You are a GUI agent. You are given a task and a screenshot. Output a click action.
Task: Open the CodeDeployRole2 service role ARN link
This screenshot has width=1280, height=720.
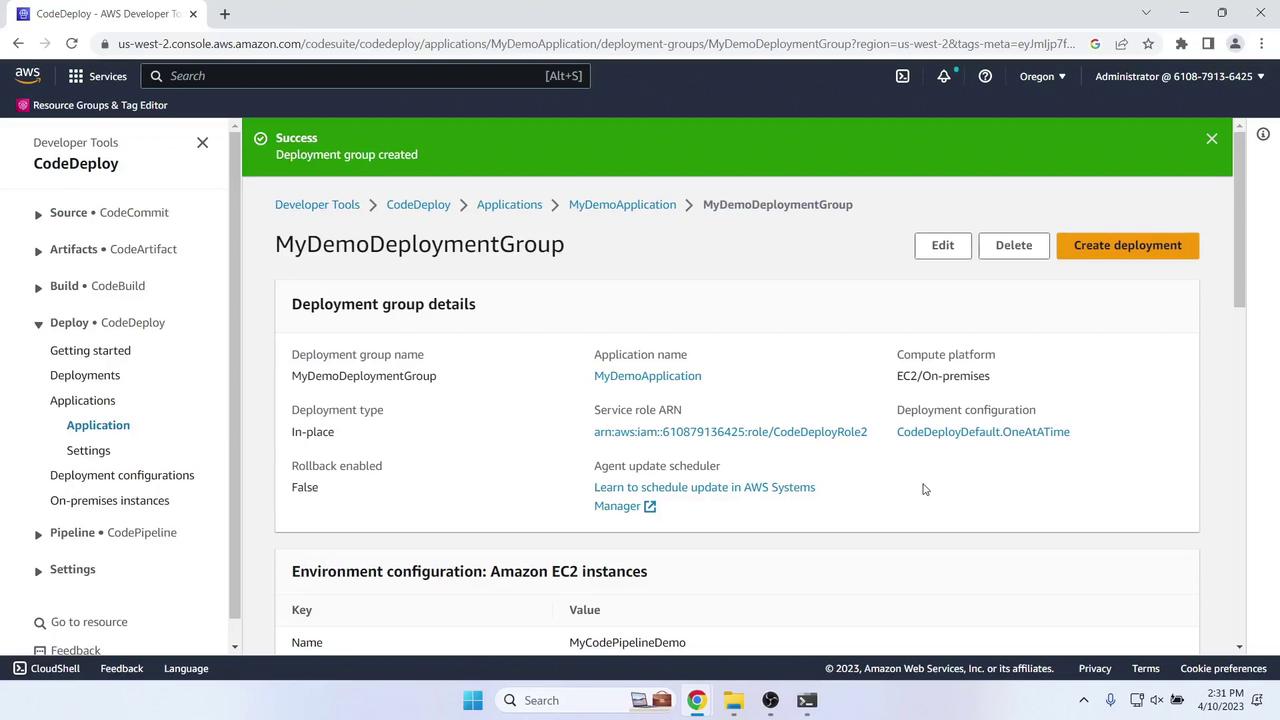731,432
